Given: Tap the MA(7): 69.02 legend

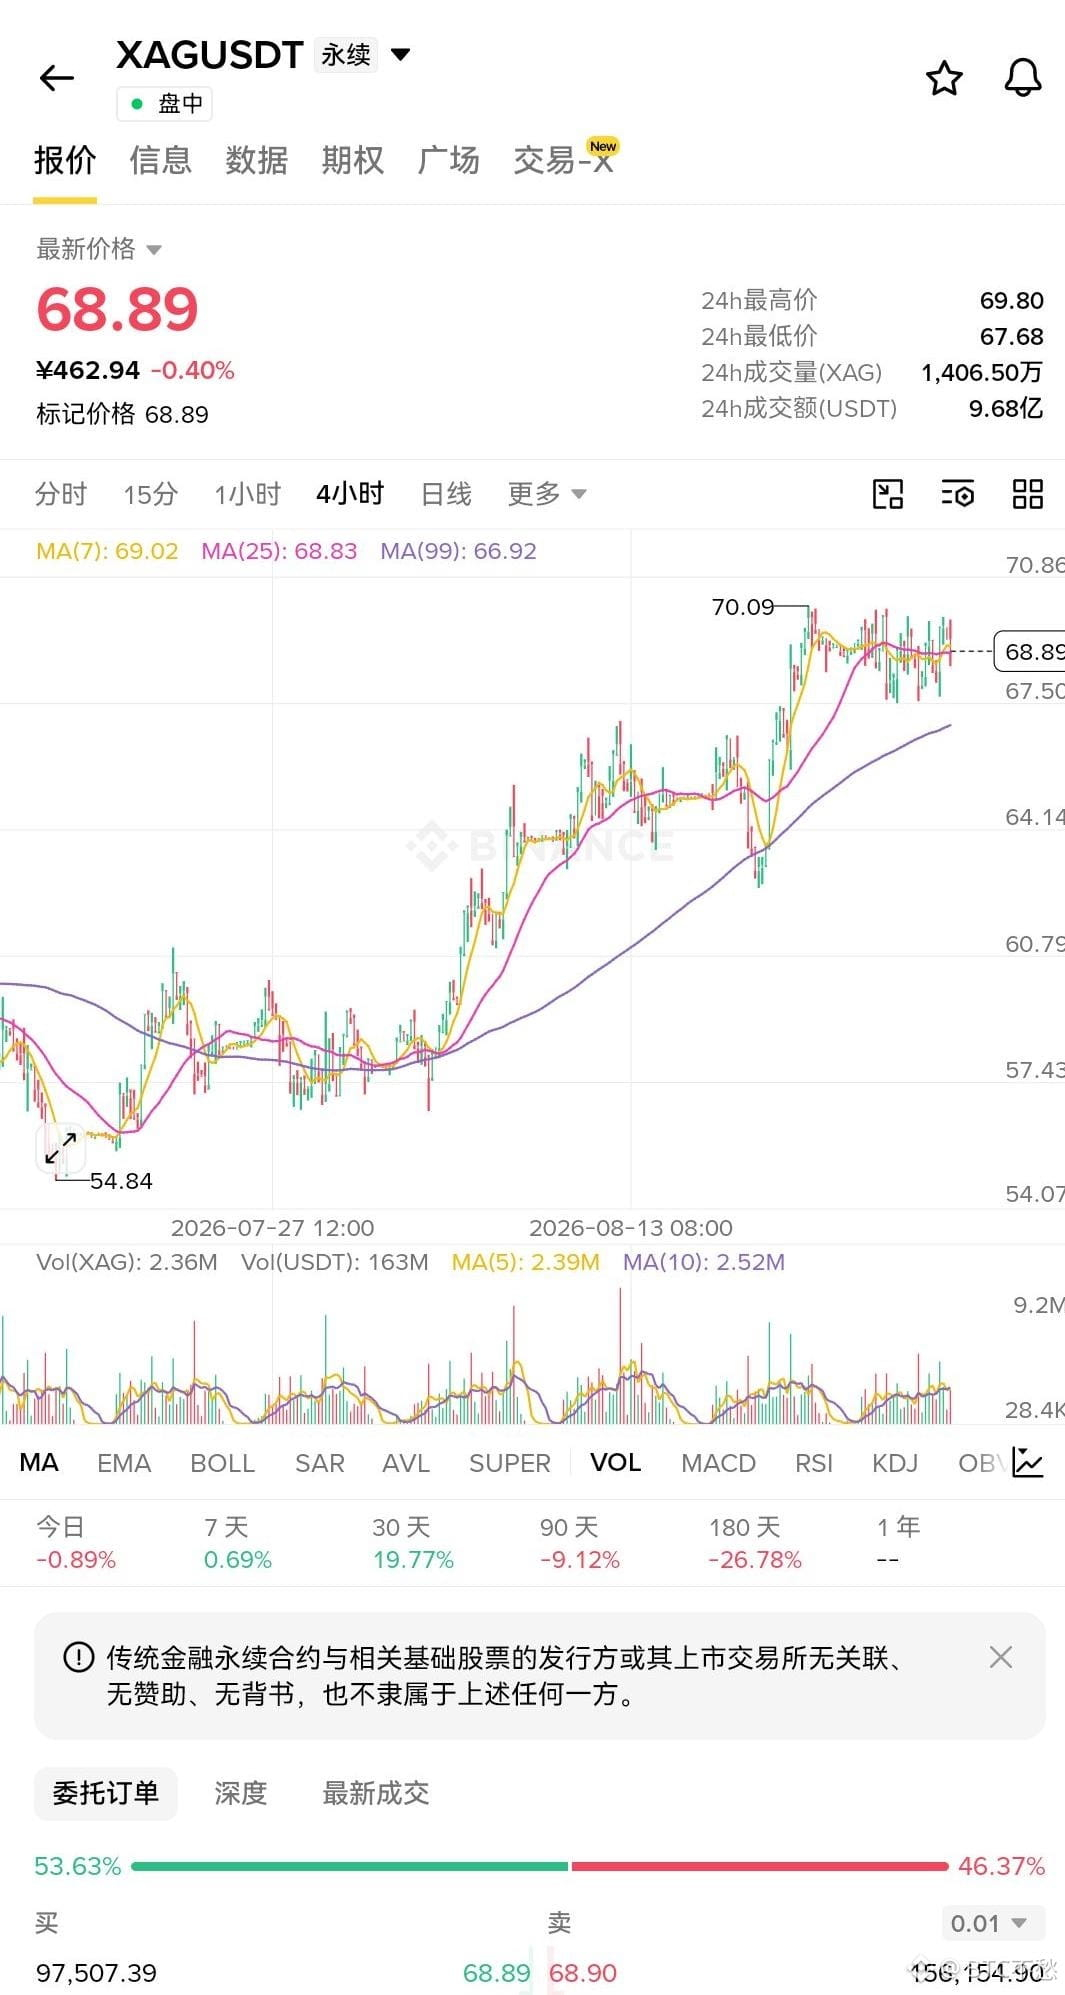Looking at the screenshot, I should [107, 551].
